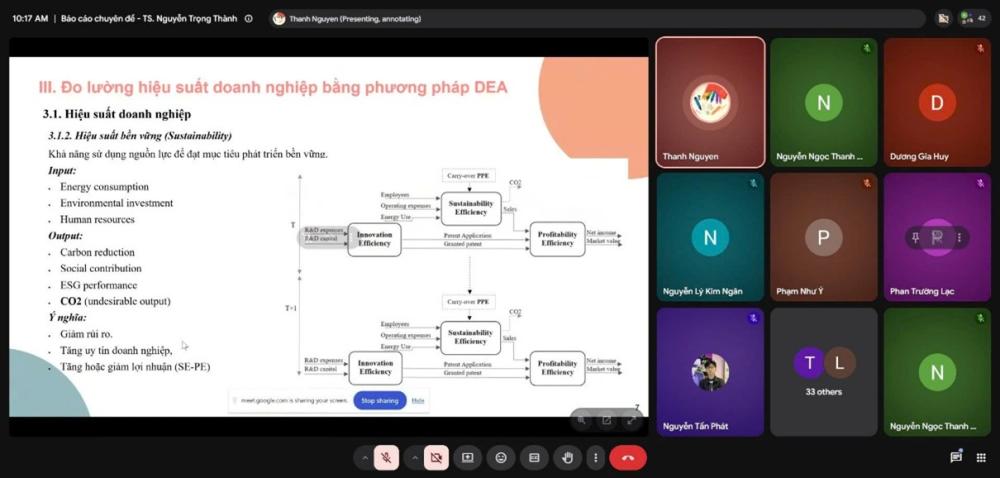This screenshot has height=478, width=1000.
Task: Open audio settings arrow beside microphone
Action: [365, 458]
